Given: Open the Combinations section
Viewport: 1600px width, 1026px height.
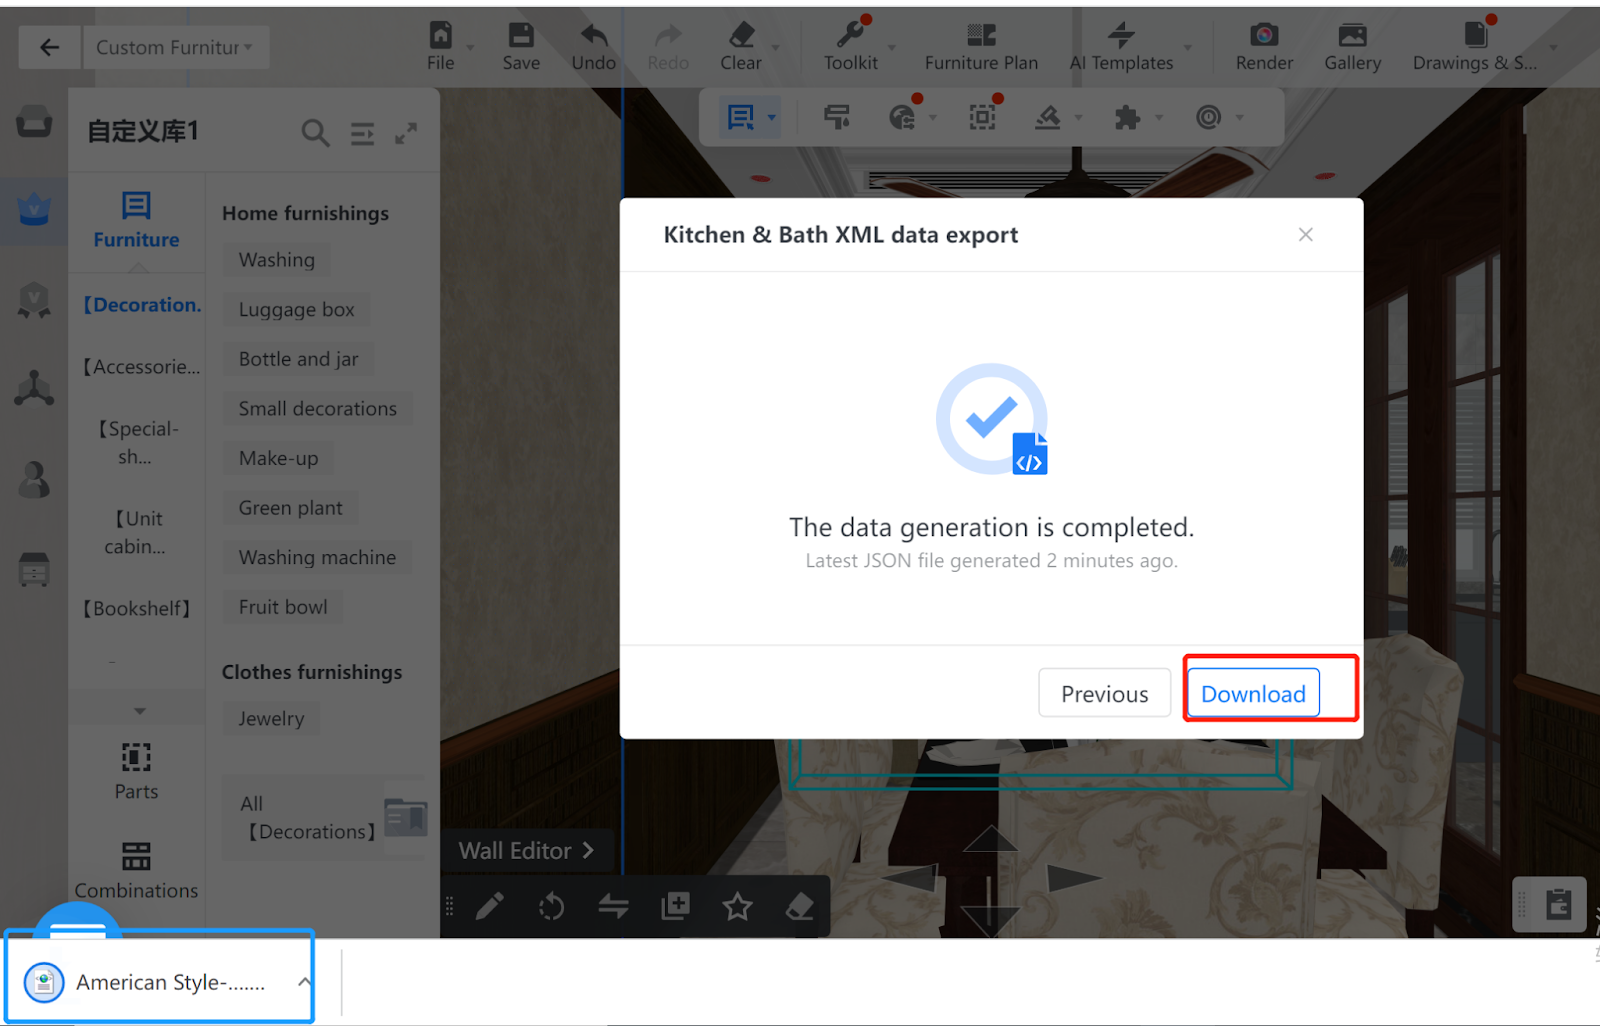Looking at the screenshot, I should (x=136, y=870).
